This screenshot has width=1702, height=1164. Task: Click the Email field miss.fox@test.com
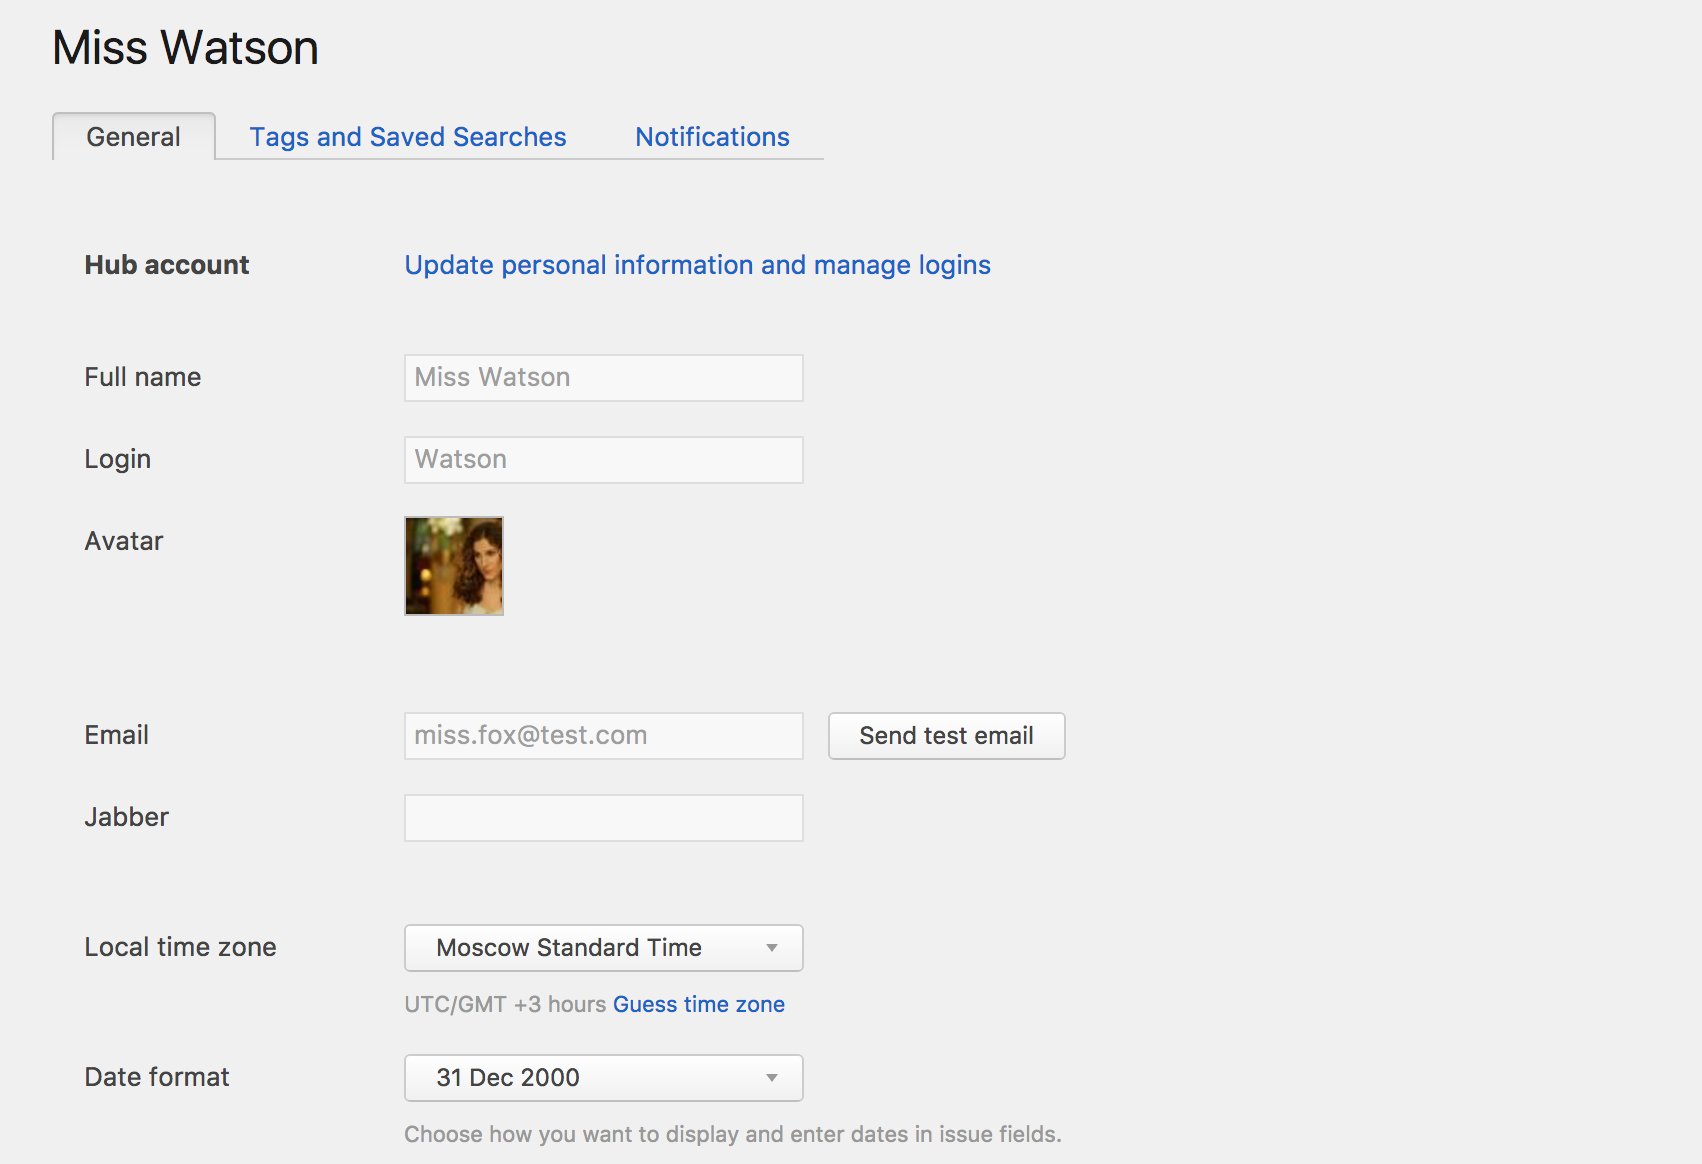click(x=604, y=736)
